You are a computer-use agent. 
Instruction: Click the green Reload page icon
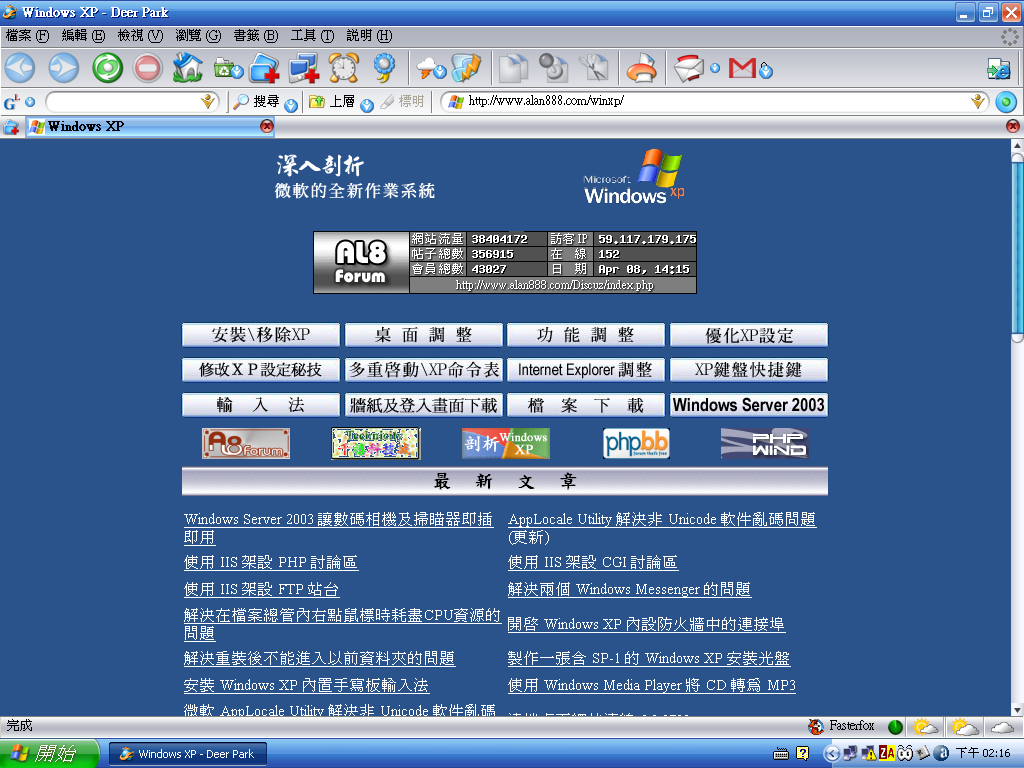click(107, 68)
